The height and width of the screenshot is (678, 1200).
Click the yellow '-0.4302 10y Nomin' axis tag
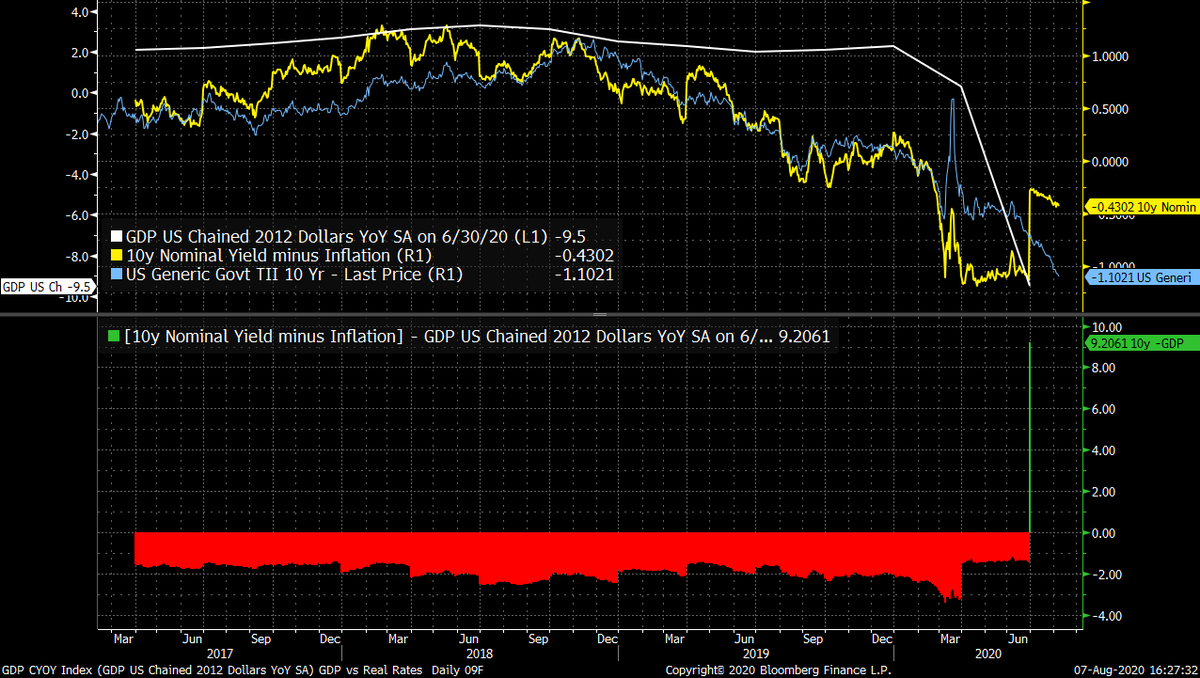[1143, 206]
